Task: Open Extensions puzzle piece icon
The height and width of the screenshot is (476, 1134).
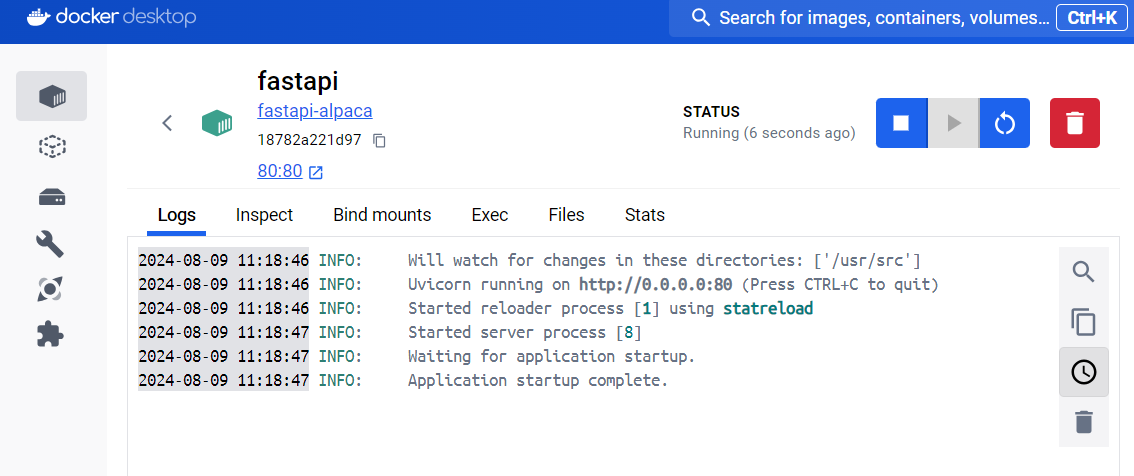Action: 51,334
